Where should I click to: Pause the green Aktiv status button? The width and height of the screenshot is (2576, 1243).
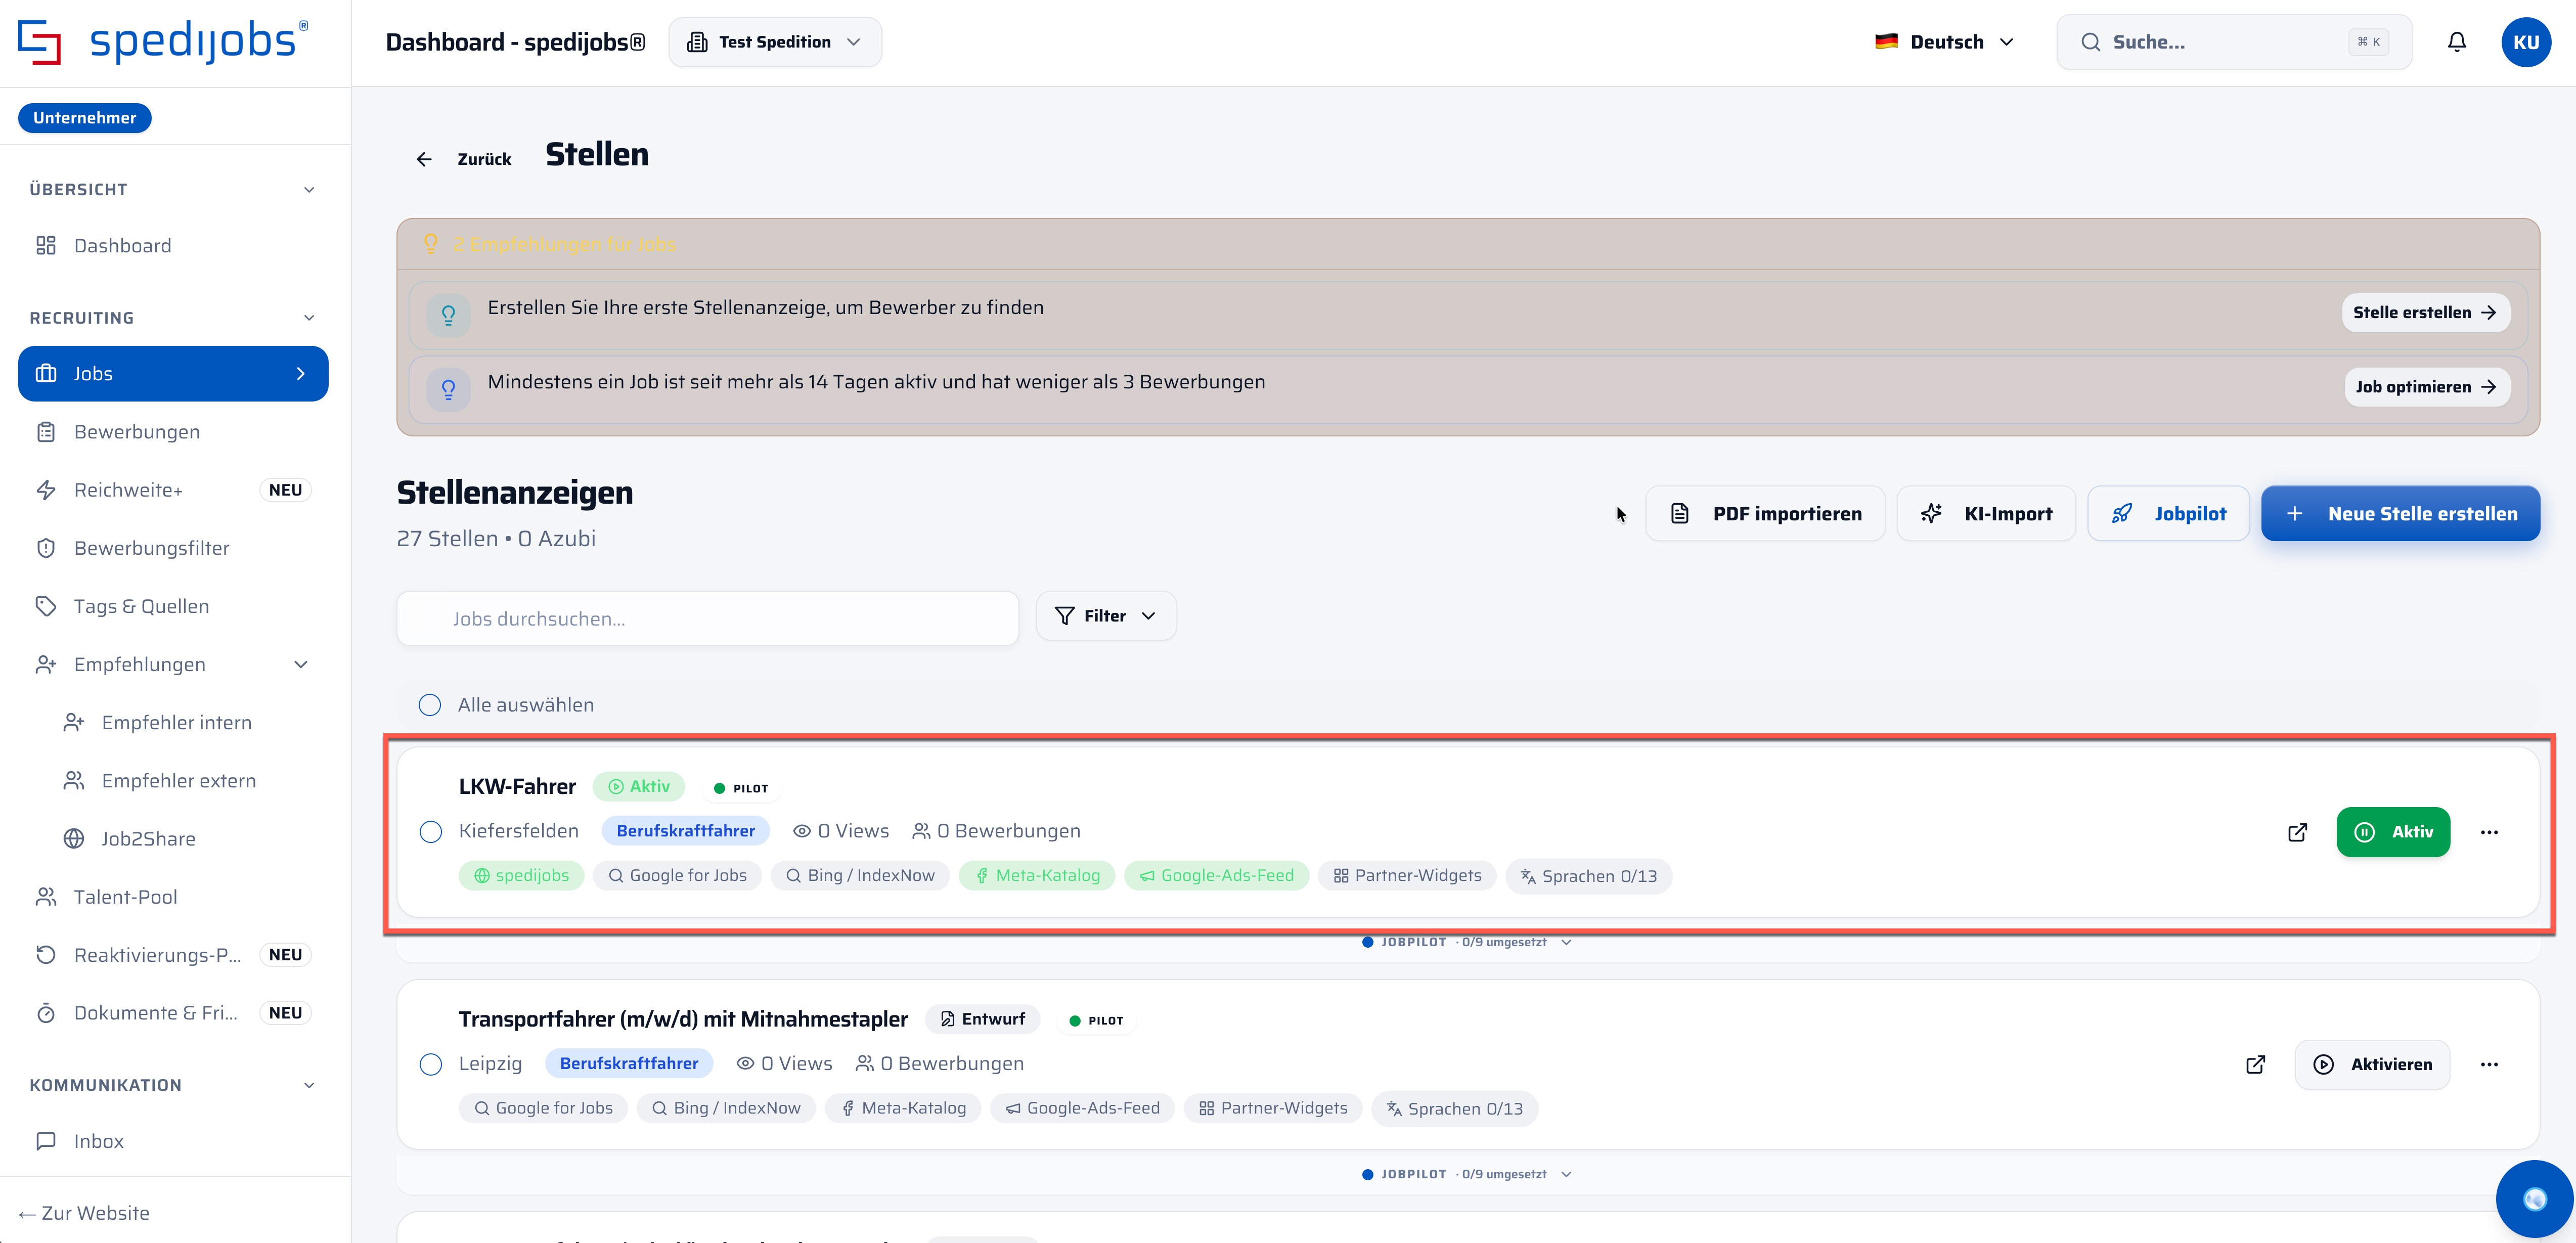[2393, 832]
